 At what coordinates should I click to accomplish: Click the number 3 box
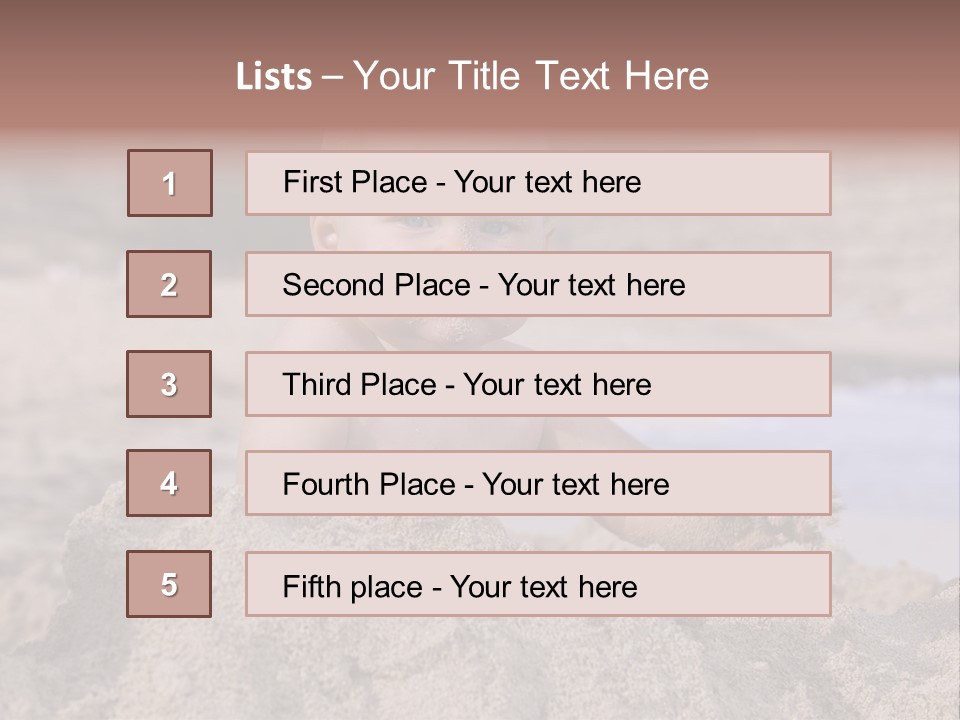tap(169, 384)
